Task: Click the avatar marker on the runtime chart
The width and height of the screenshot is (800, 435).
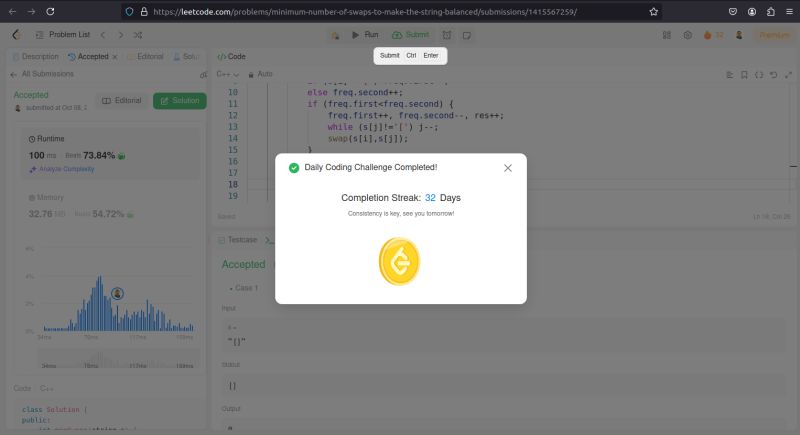Action: [117, 293]
